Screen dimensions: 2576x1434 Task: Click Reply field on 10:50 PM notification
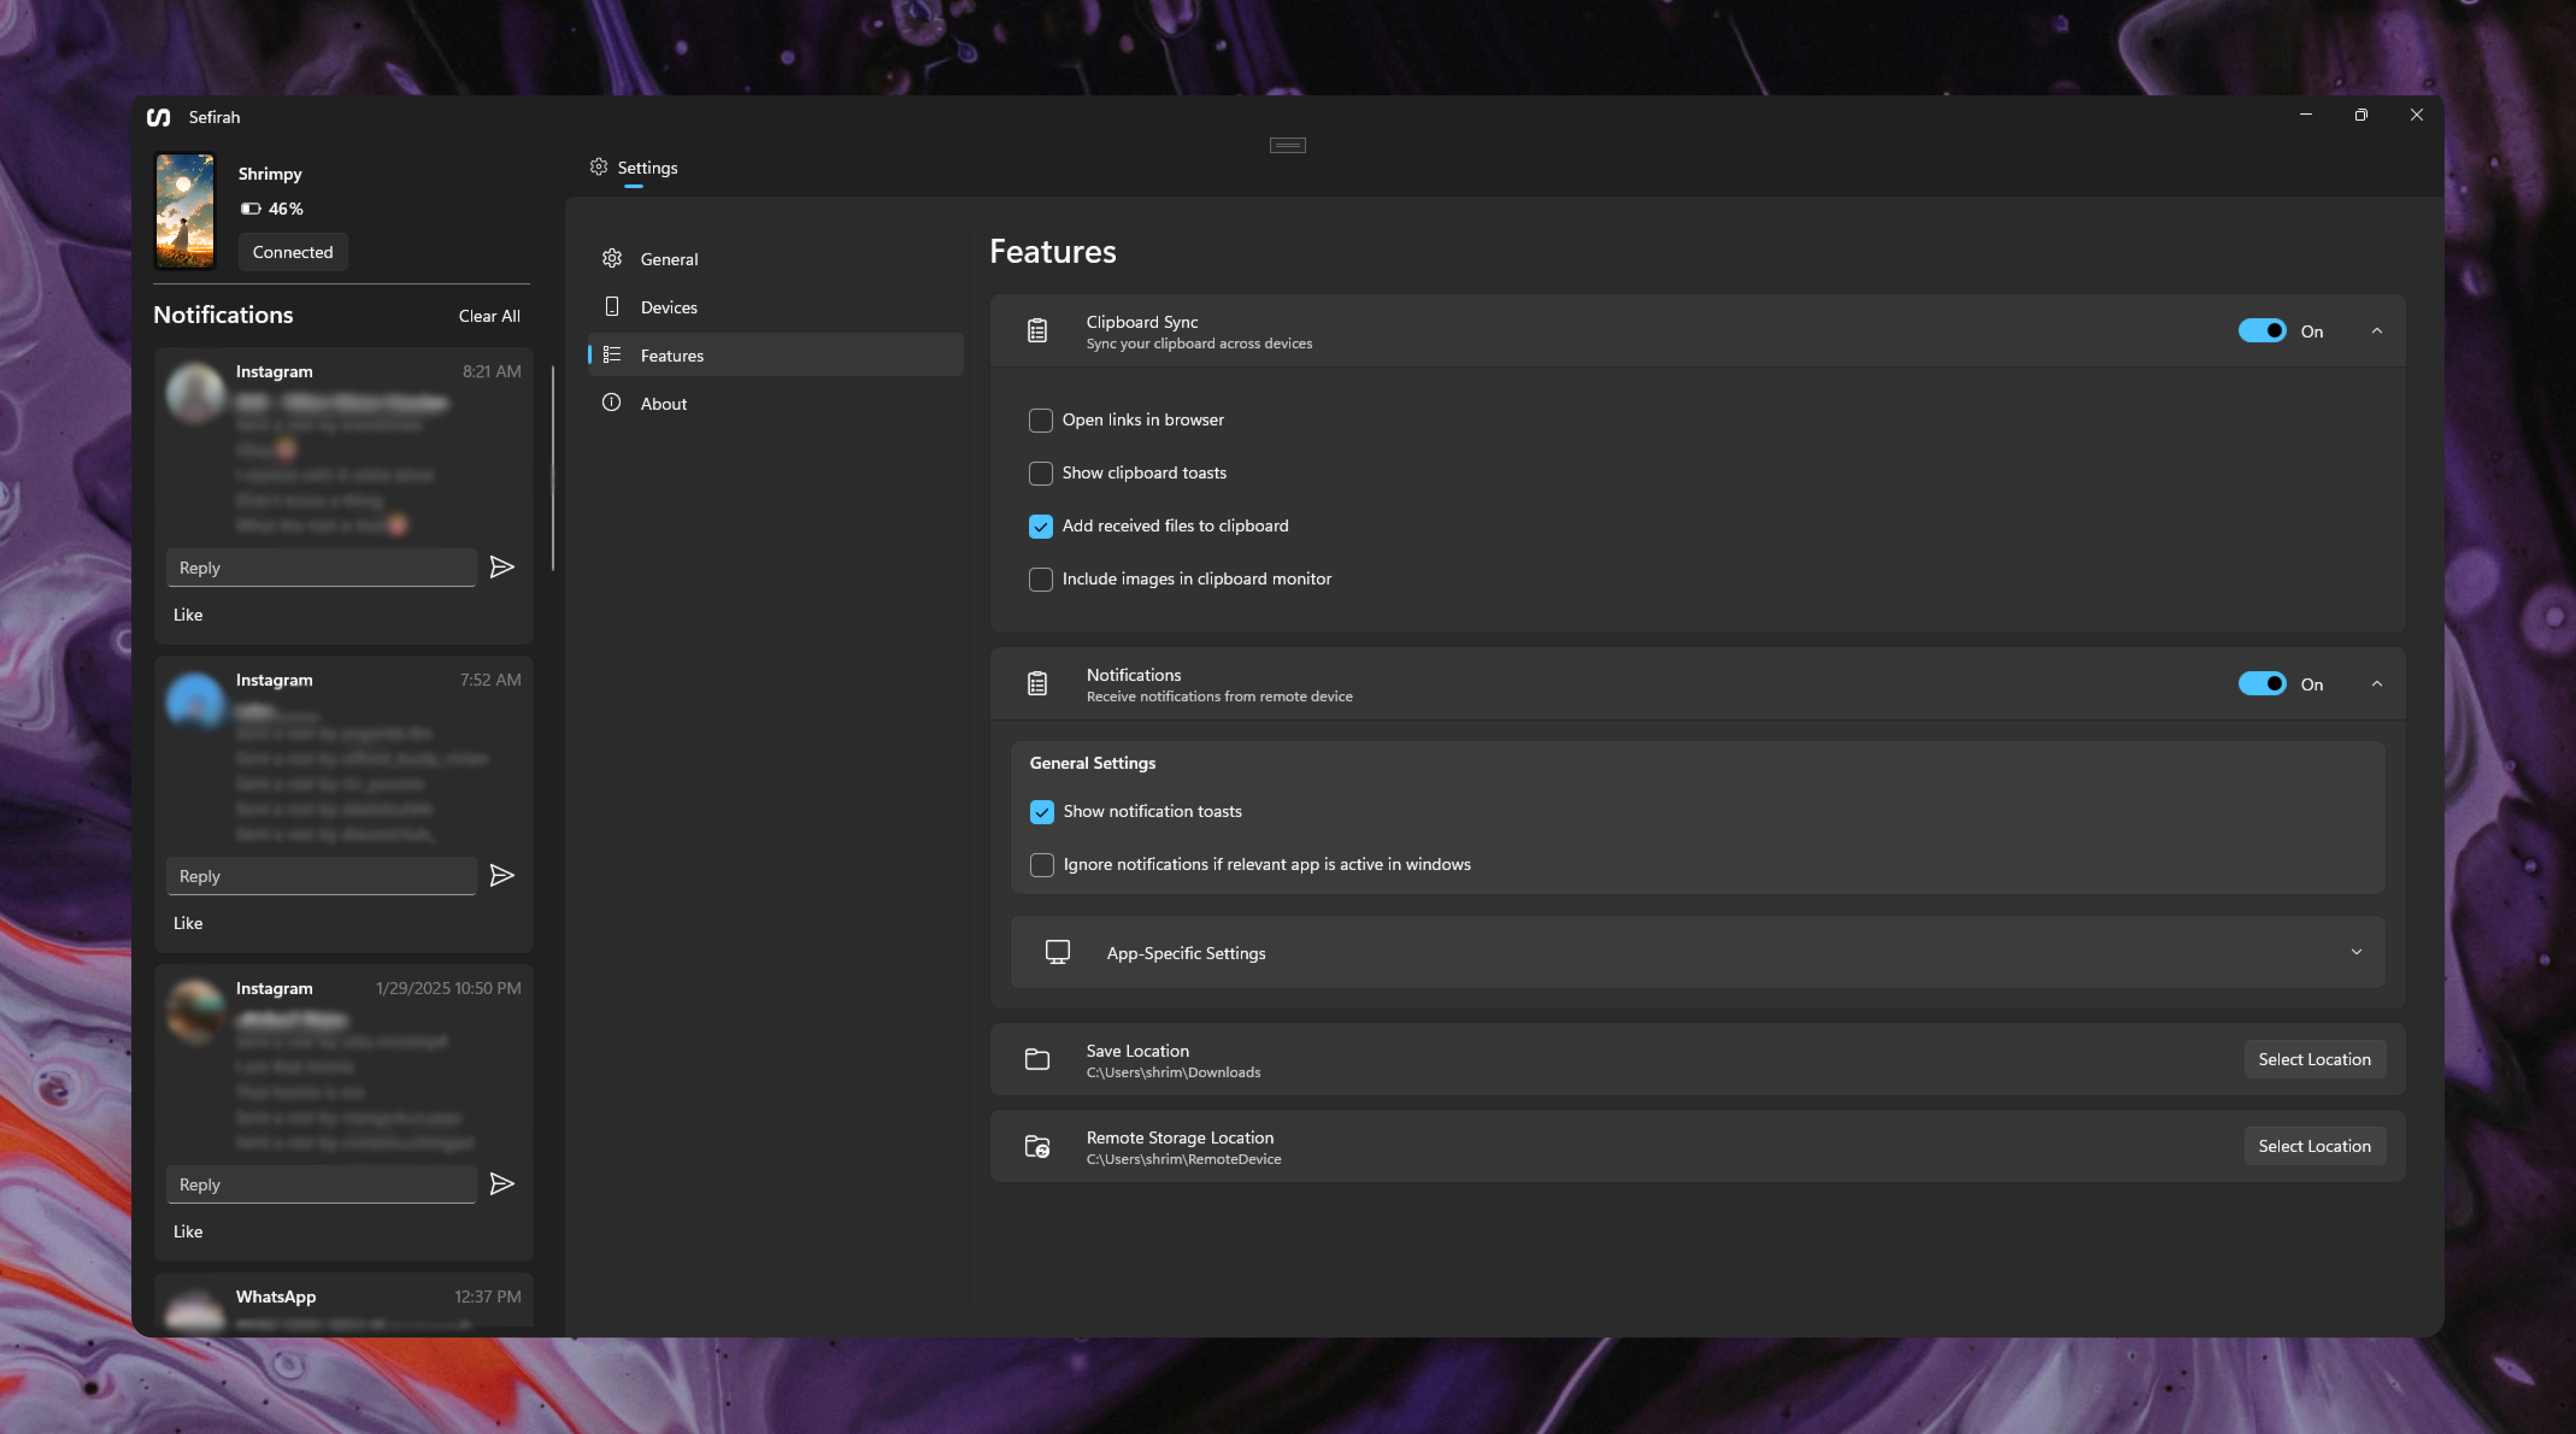click(x=321, y=1184)
